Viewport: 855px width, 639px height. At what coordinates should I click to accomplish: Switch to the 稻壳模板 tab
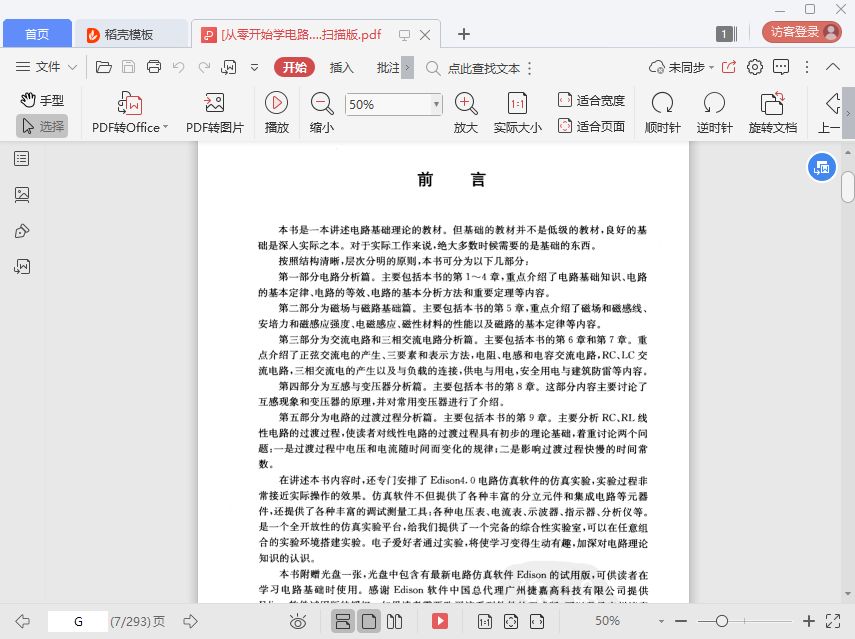pyautogui.click(x=130, y=34)
